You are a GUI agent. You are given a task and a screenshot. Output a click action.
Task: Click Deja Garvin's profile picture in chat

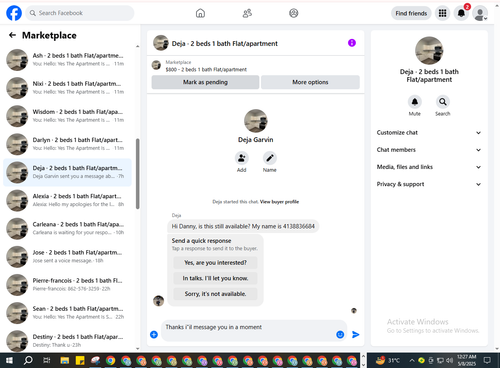(x=256, y=121)
